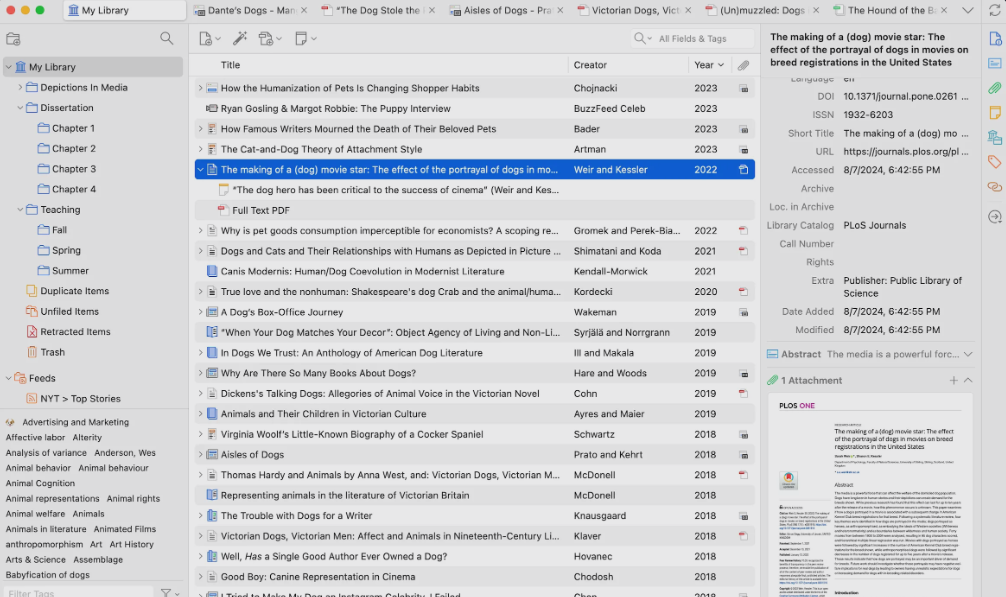
Task: Collapse the selected Weir and Kessler item
Action: (200, 170)
